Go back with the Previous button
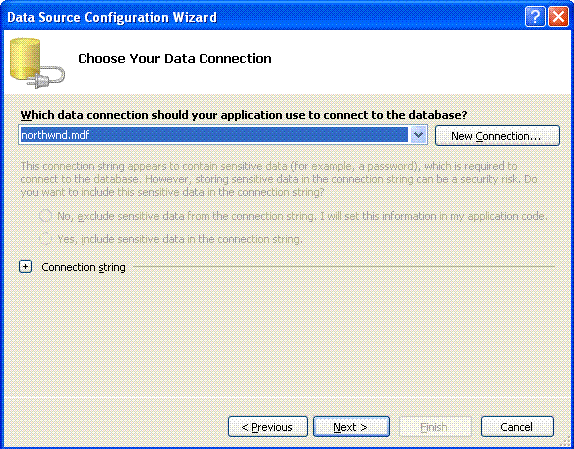 coord(268,427)
